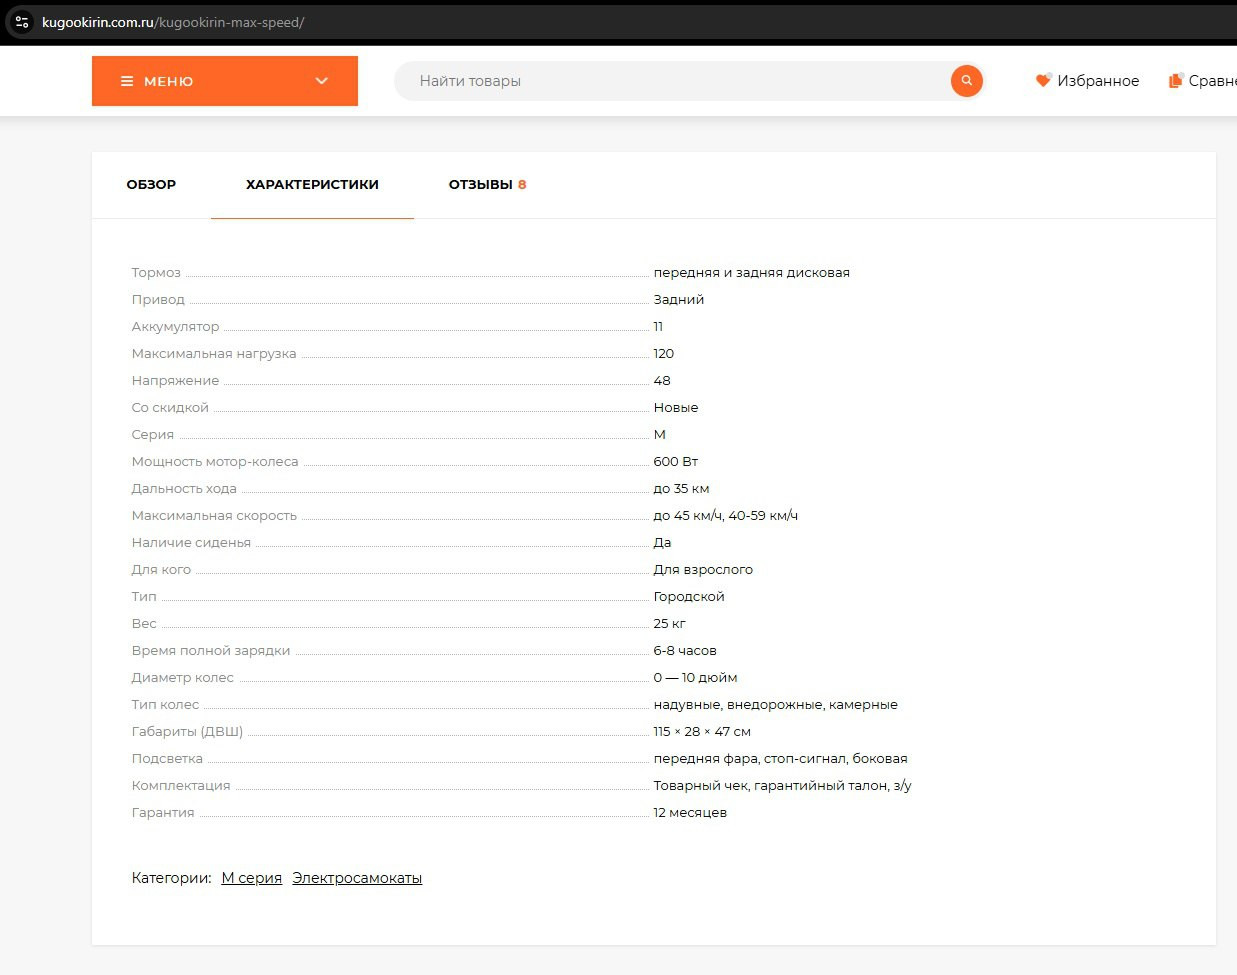Click the orange search magnifier button
Image resolution: width=1237 pixels, height=975 pixels.
pos(966,81)
